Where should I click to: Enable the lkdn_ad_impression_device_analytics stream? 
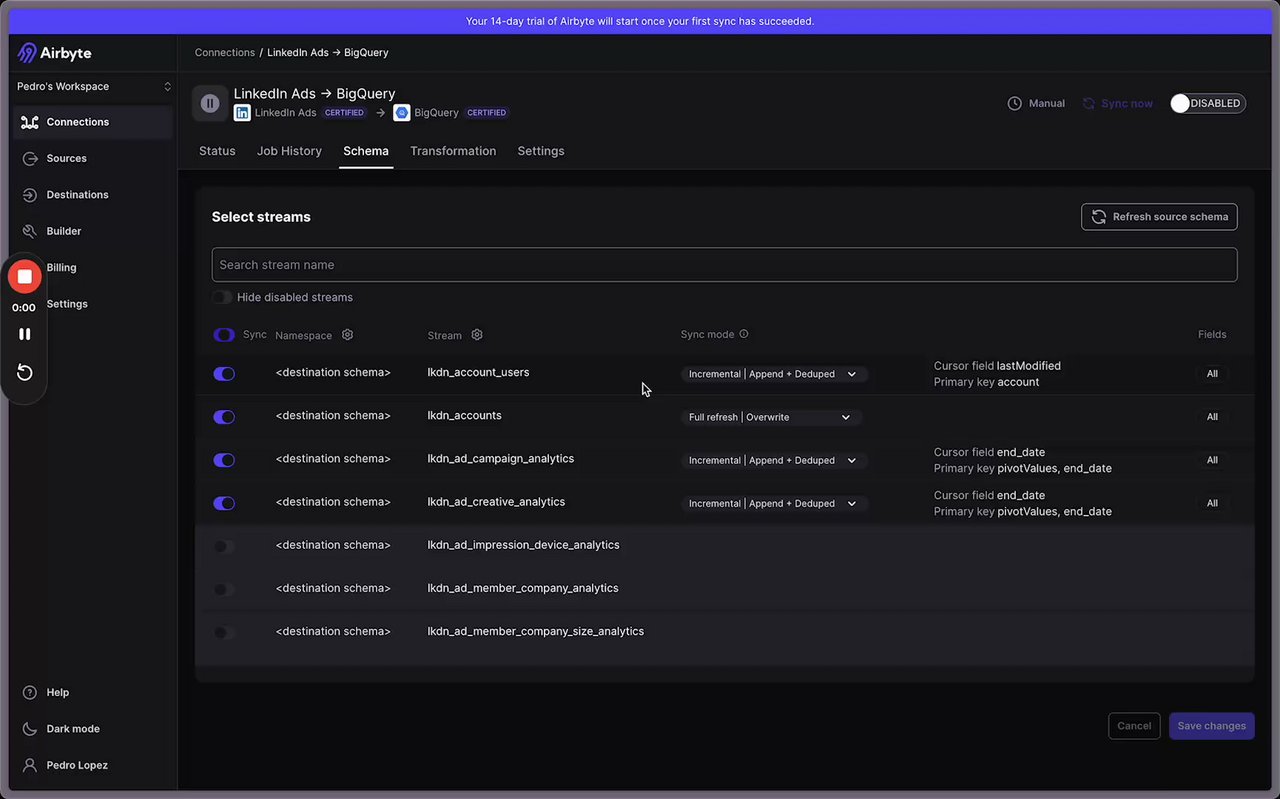tap(224, 546)
